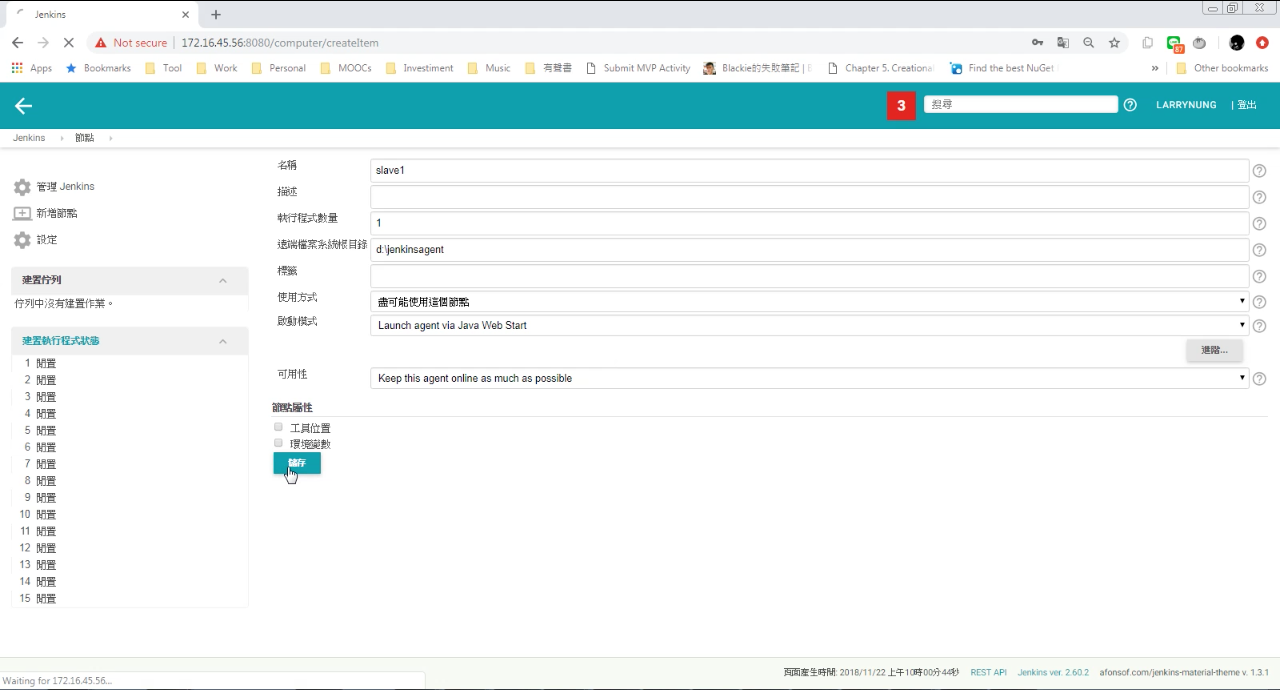Open the 使用方式 usage dropdown
The width and height of the screenshot is (1280, 690).
809,301
